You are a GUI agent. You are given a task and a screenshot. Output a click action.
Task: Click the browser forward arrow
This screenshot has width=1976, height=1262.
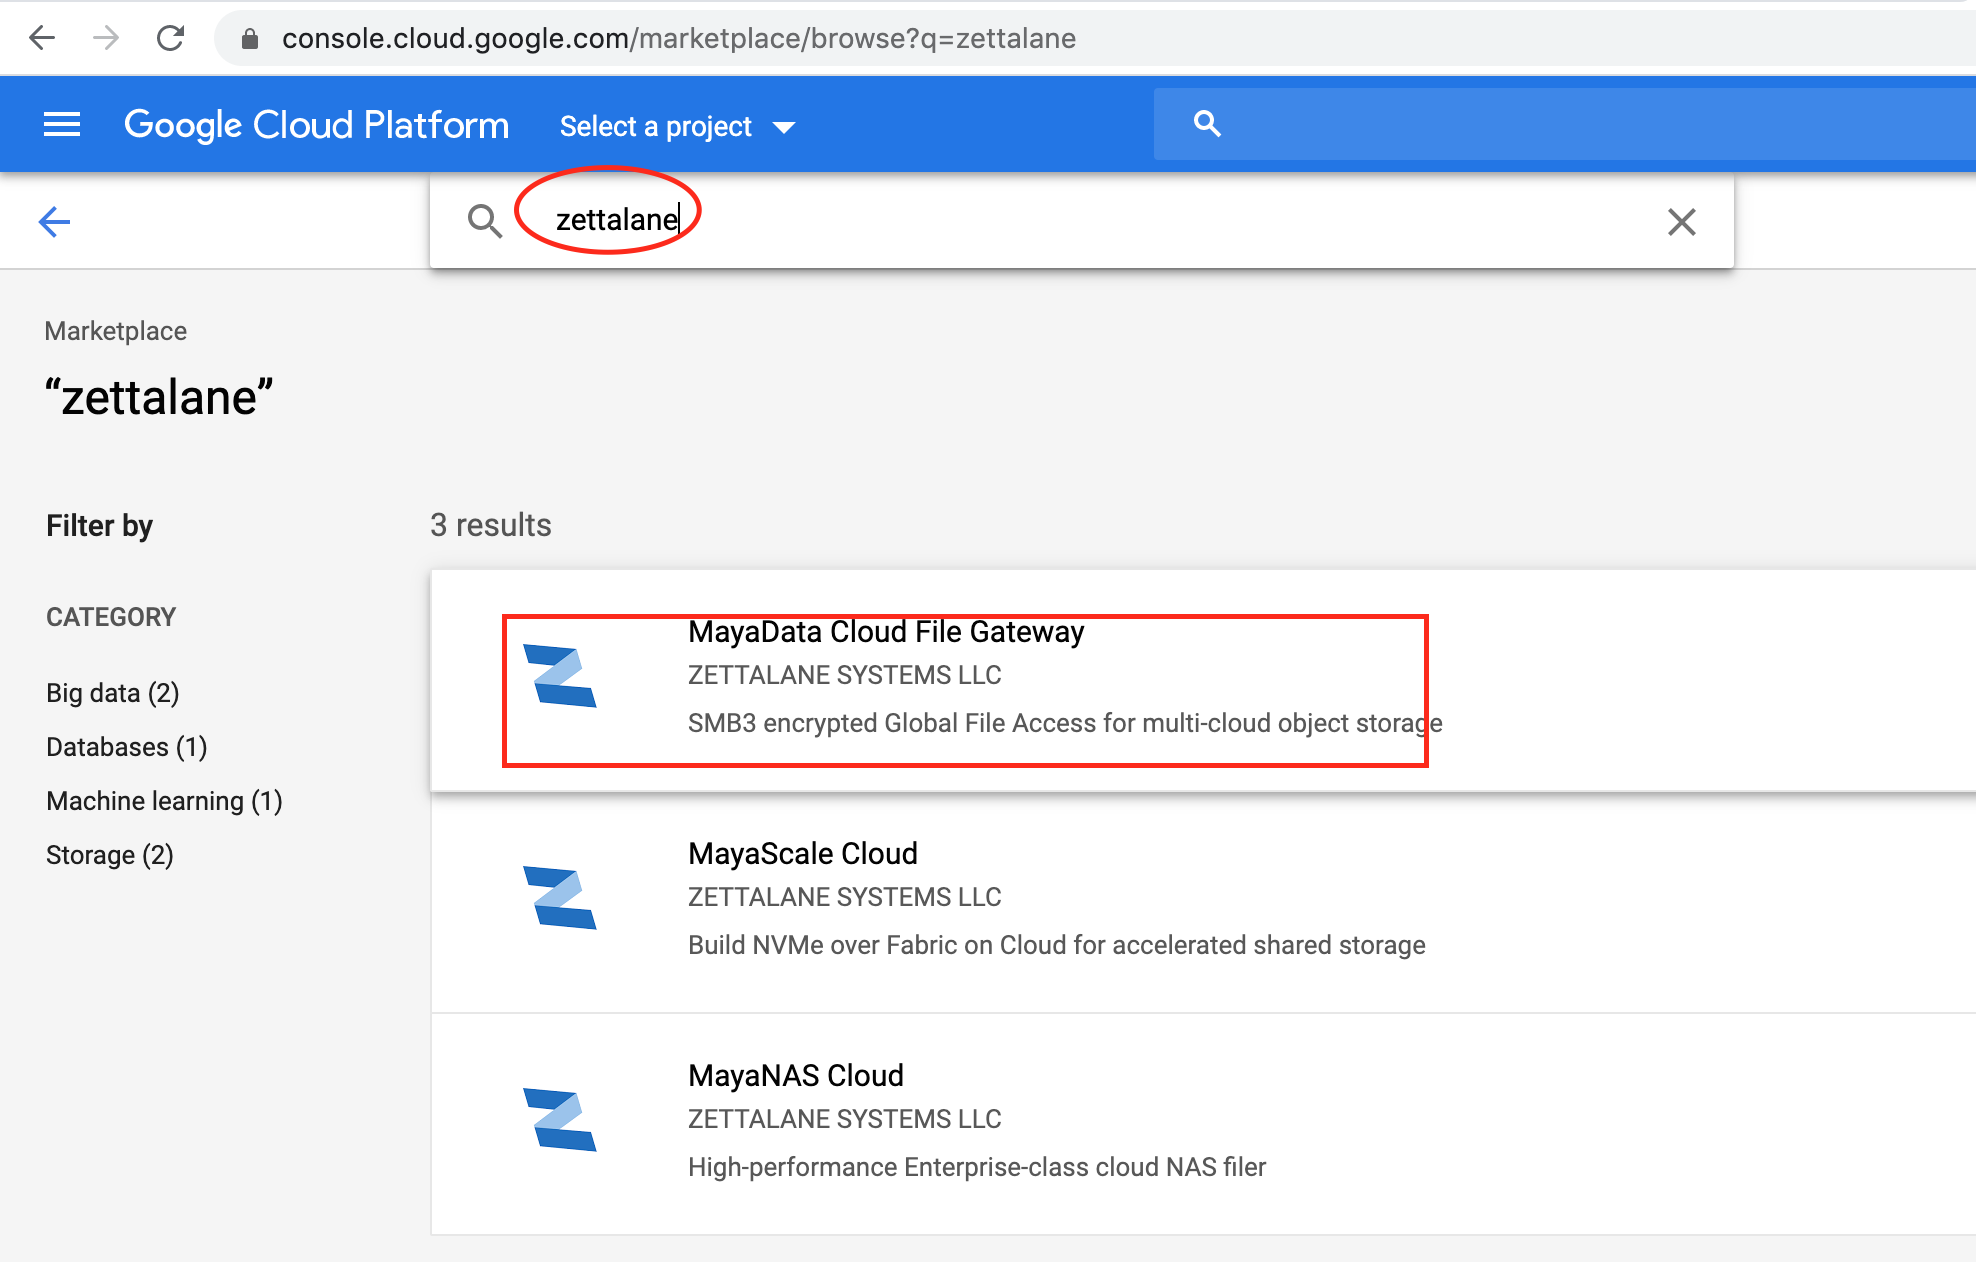[105, 38]
